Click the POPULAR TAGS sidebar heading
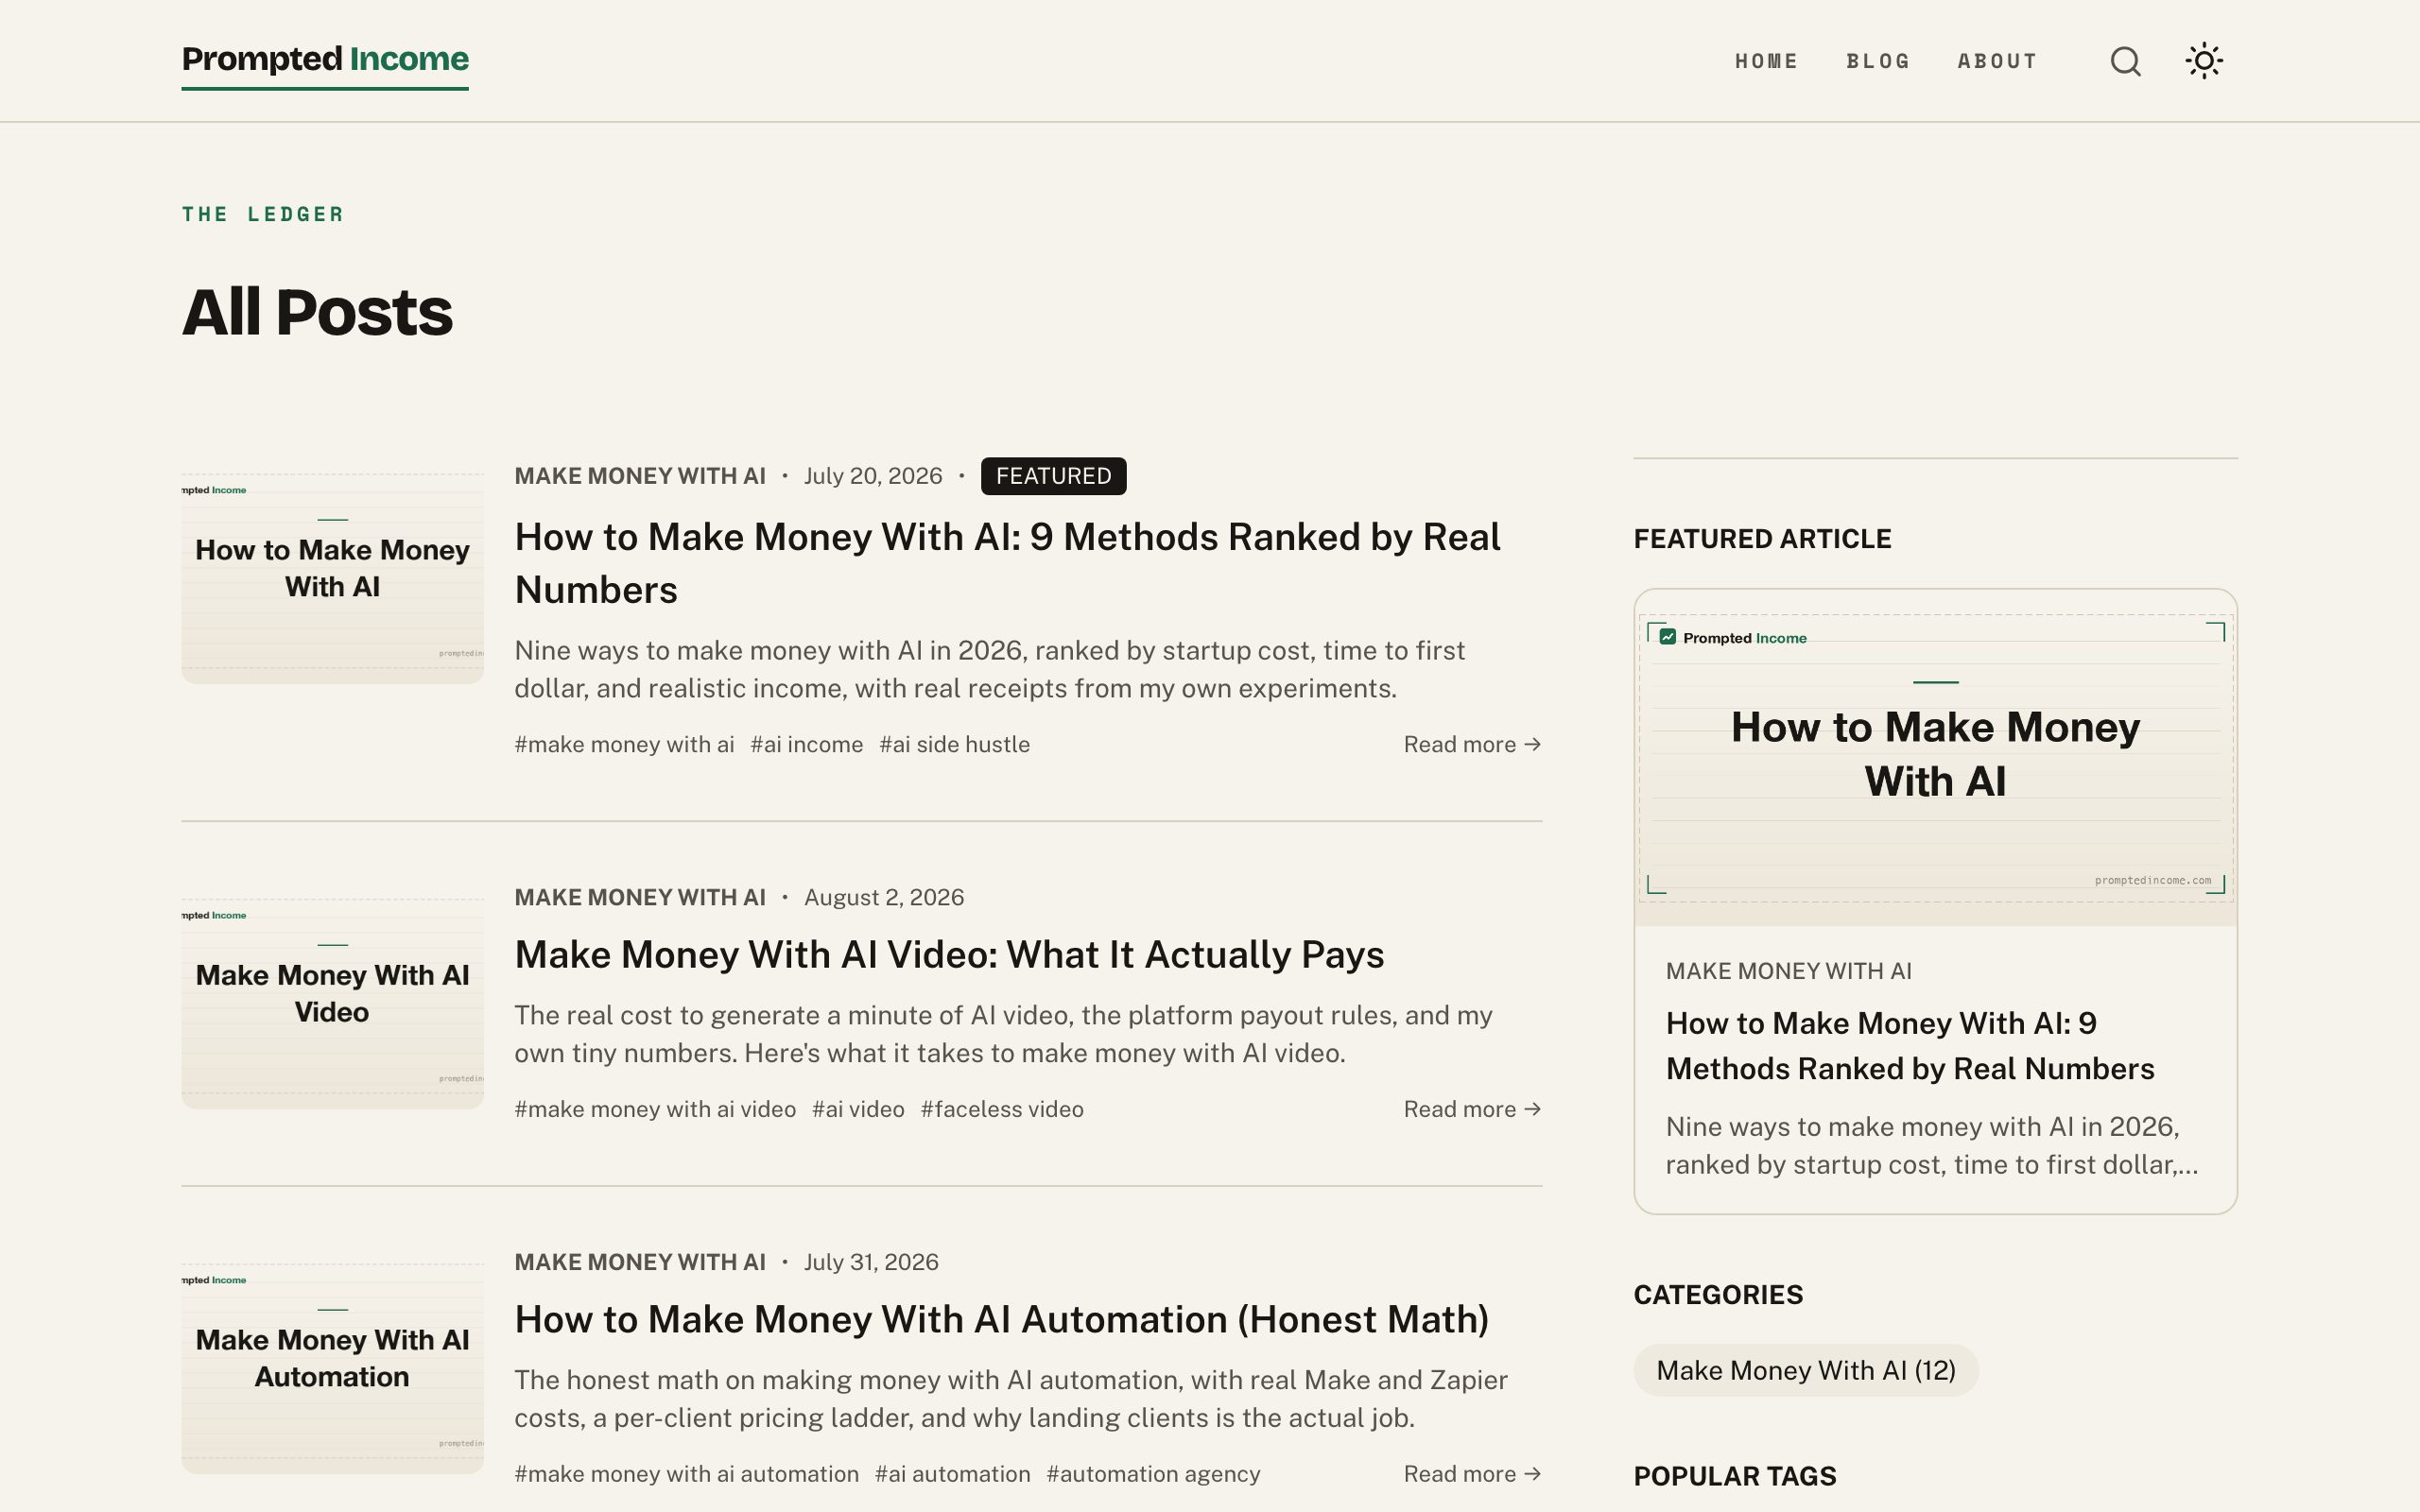 (x=1735, y=1476)
